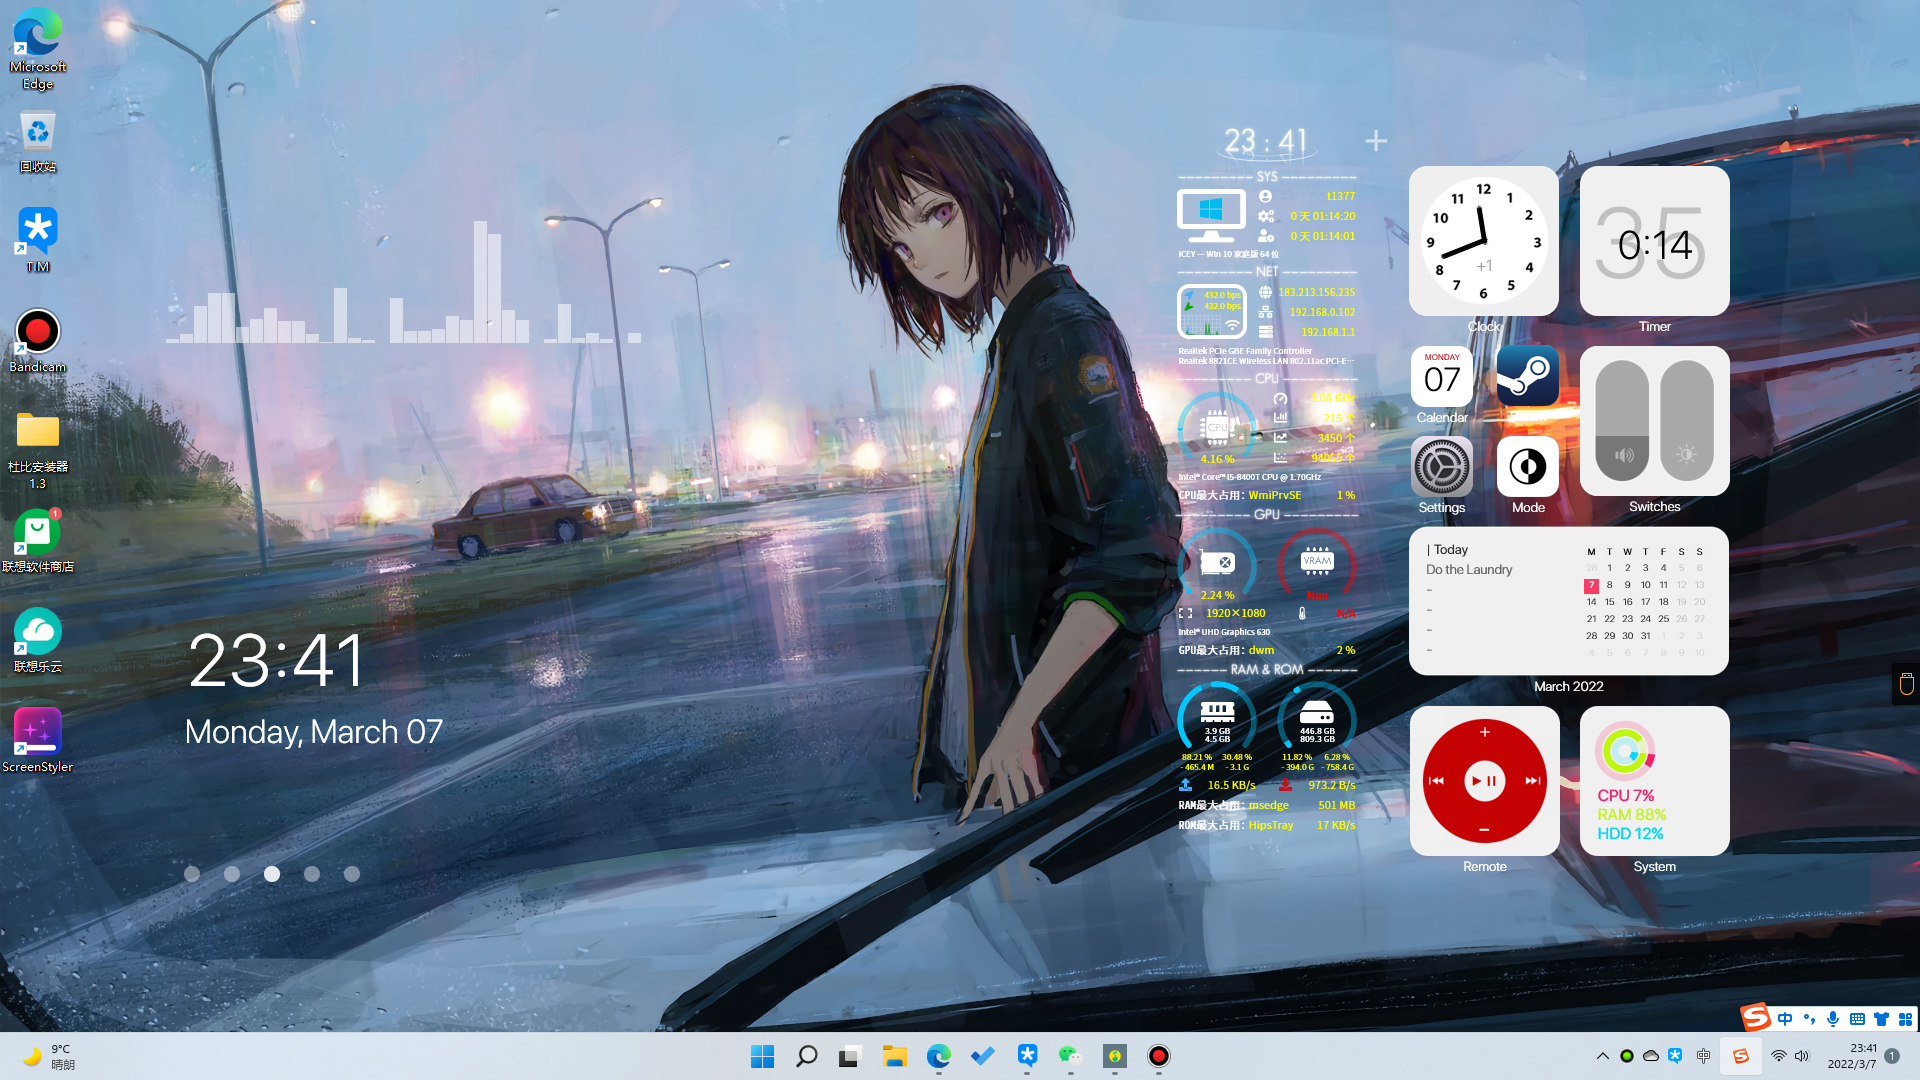
Task: Click WeChat icon in the taskbar
Action: click(1070, 1056)
